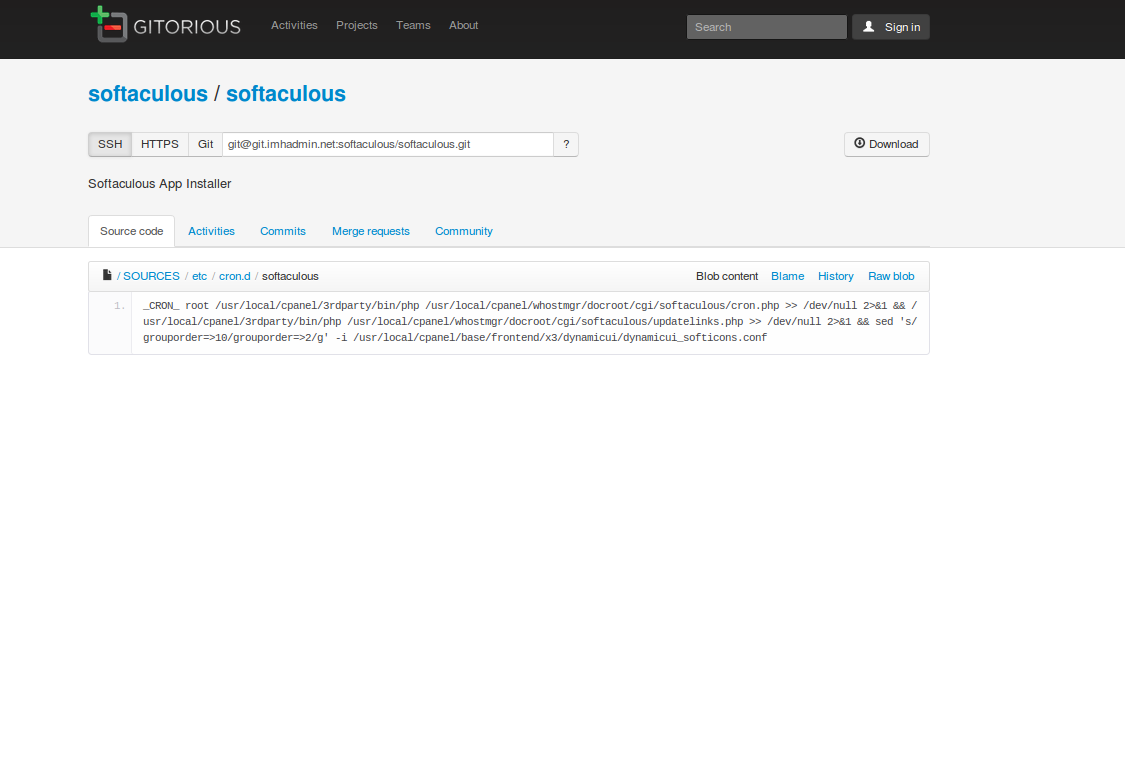Screen dimensions: 1125x769
Task: Click the Download button
Action: pos(886,144)
